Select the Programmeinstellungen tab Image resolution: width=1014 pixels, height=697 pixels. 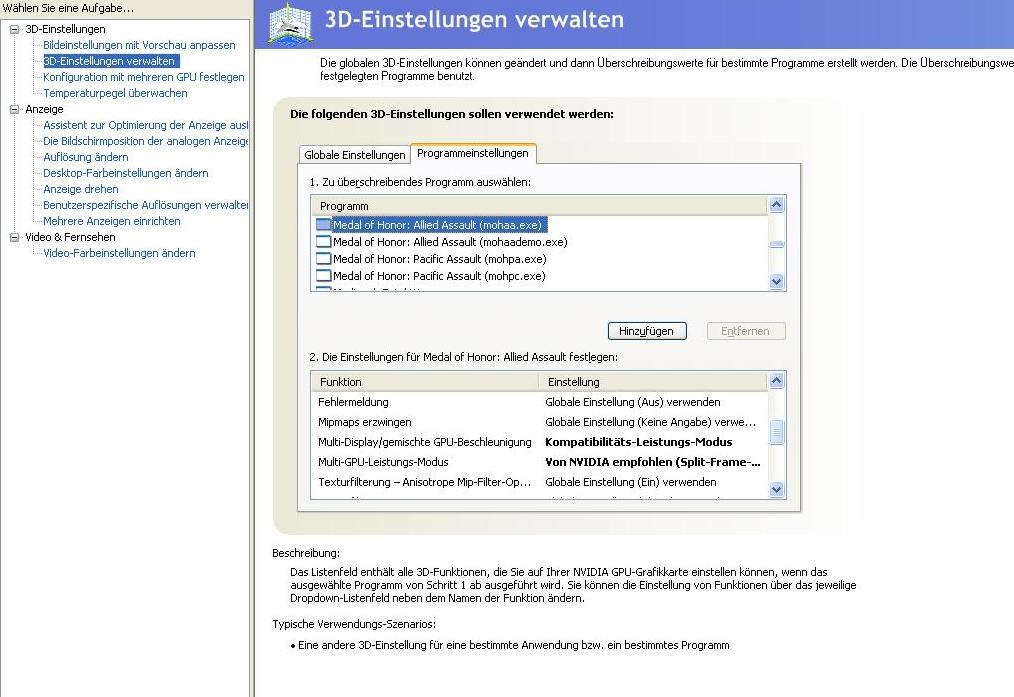473,153
